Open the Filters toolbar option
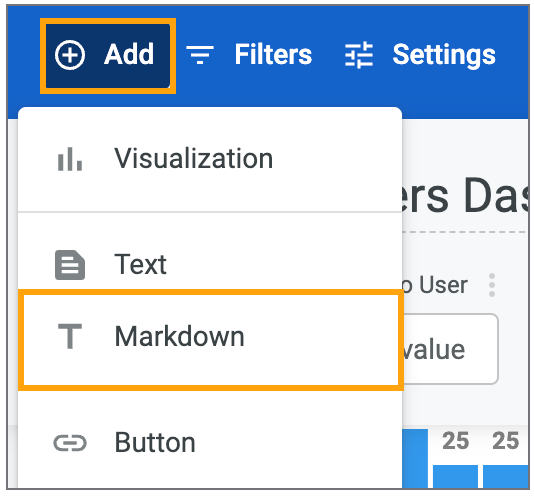 [x=249, y=55]
